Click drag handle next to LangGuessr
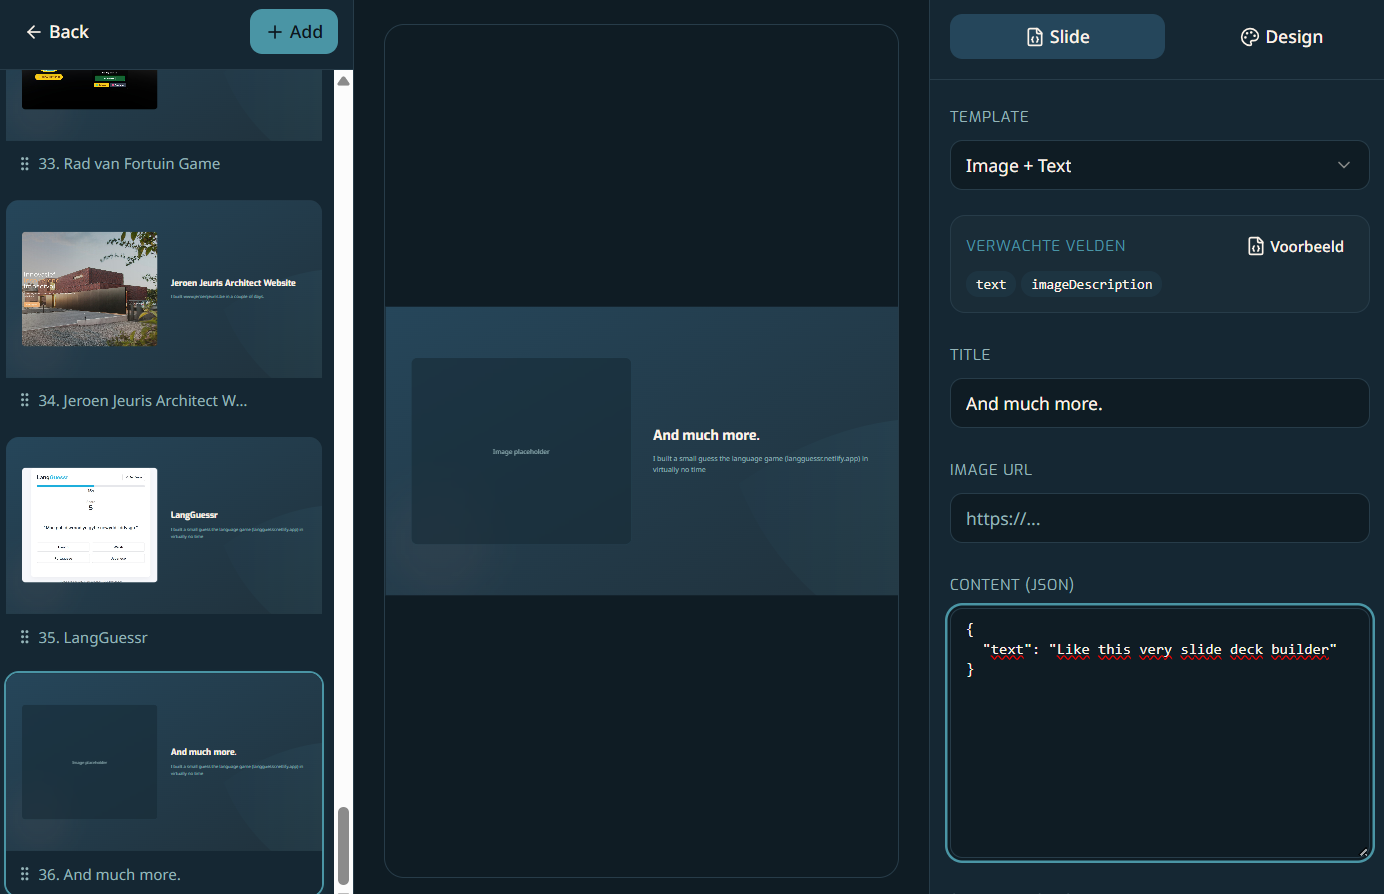This screenshot has height=894, width=1384. pos(25,638)
